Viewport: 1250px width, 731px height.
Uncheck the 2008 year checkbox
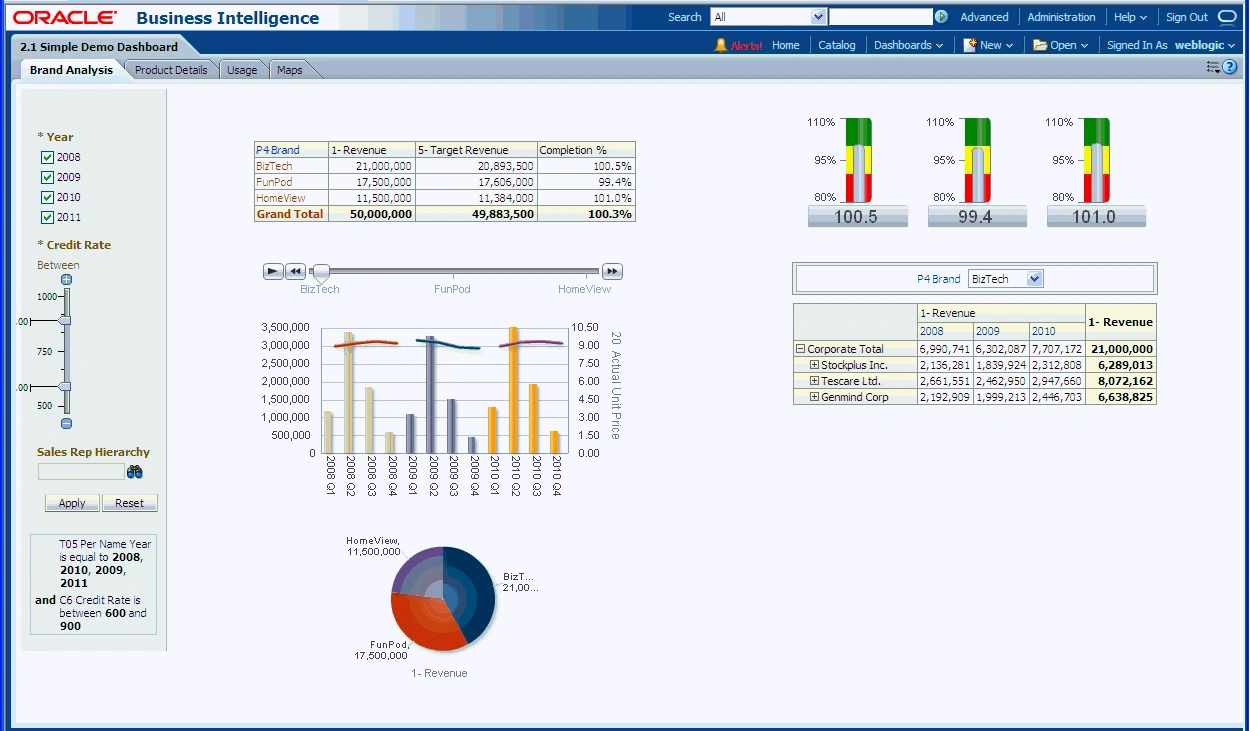47,157
